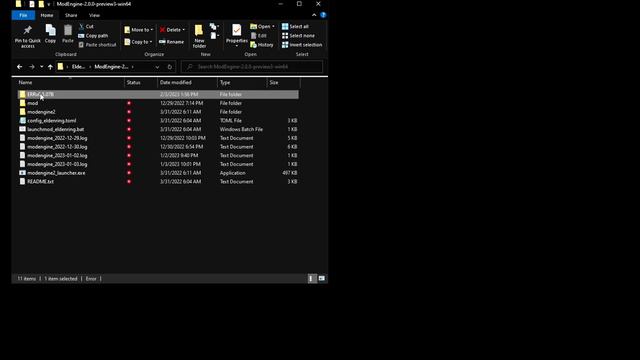Sort by the Type column header
The width and height of the screenshot is (640, 360).
tap(242, 82)
